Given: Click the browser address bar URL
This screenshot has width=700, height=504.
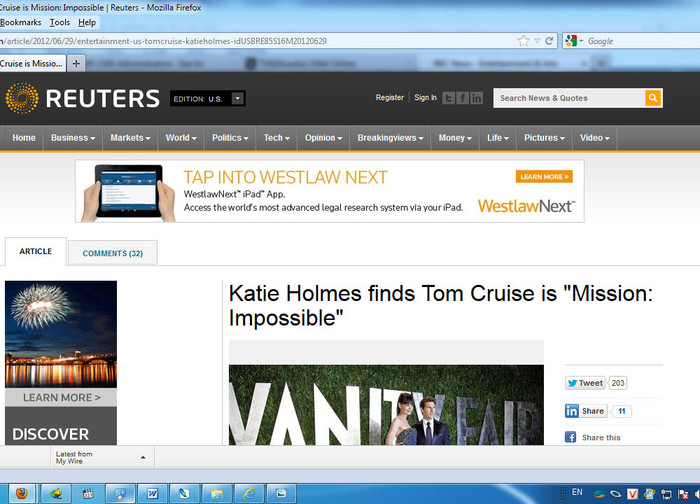Looking at the screenshot, I should (x=259, y=41).
